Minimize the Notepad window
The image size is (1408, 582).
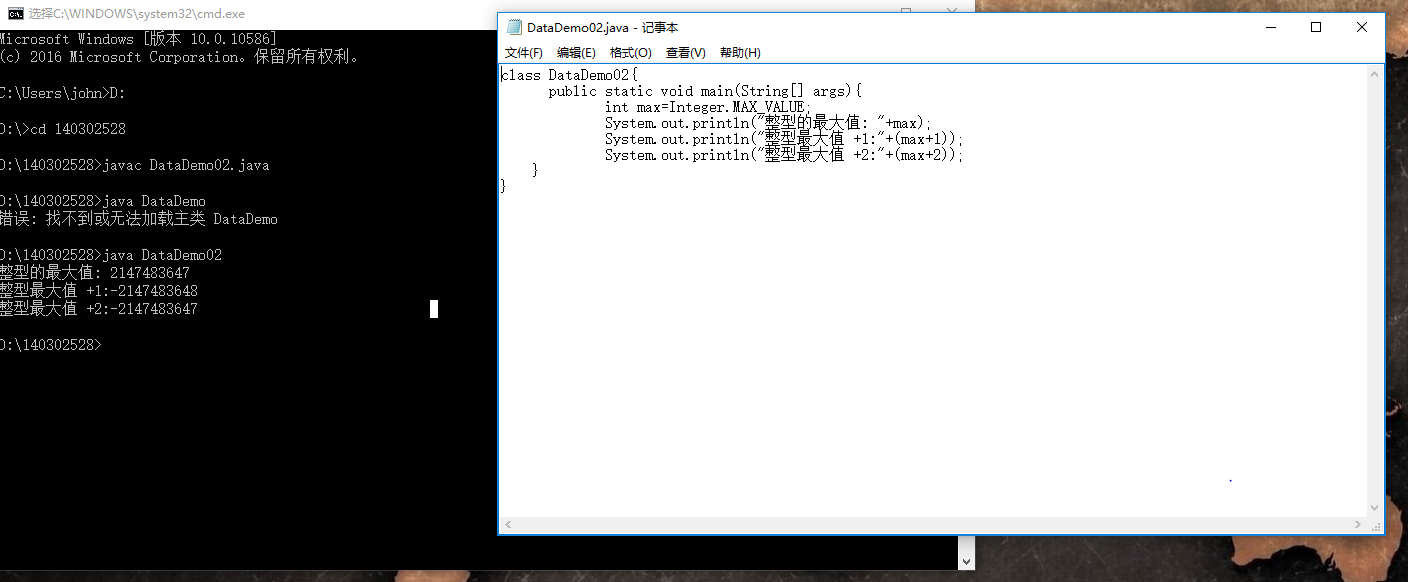click(x=1270, y=28)
